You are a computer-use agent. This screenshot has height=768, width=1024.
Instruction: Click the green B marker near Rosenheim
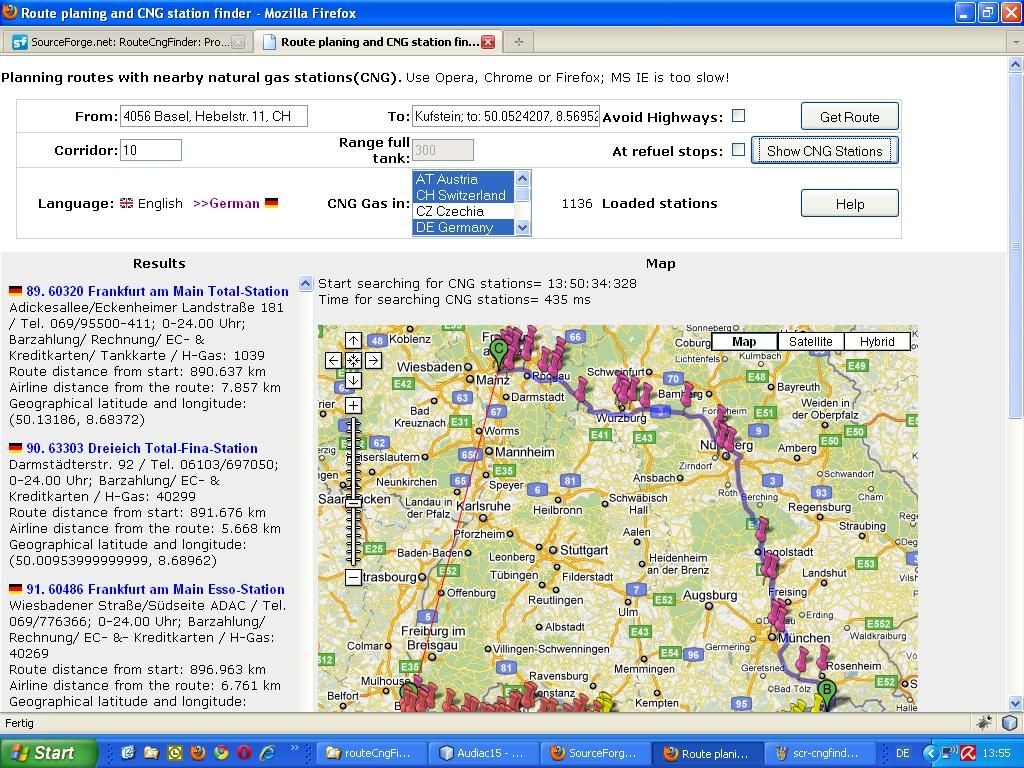[826, 689]
